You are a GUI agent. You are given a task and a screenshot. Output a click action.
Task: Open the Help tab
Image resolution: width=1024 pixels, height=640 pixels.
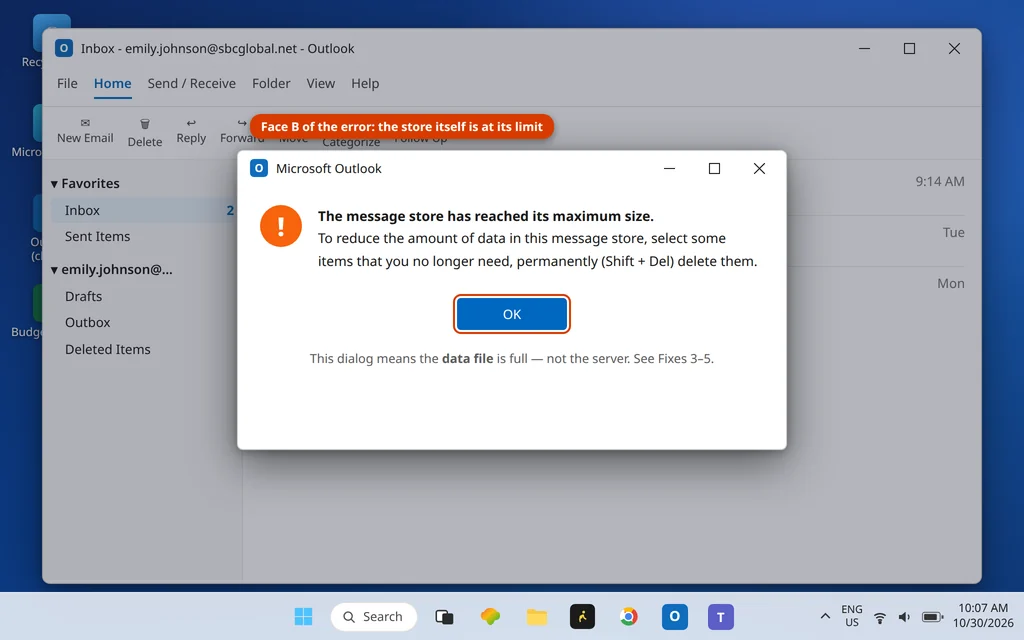365,84
